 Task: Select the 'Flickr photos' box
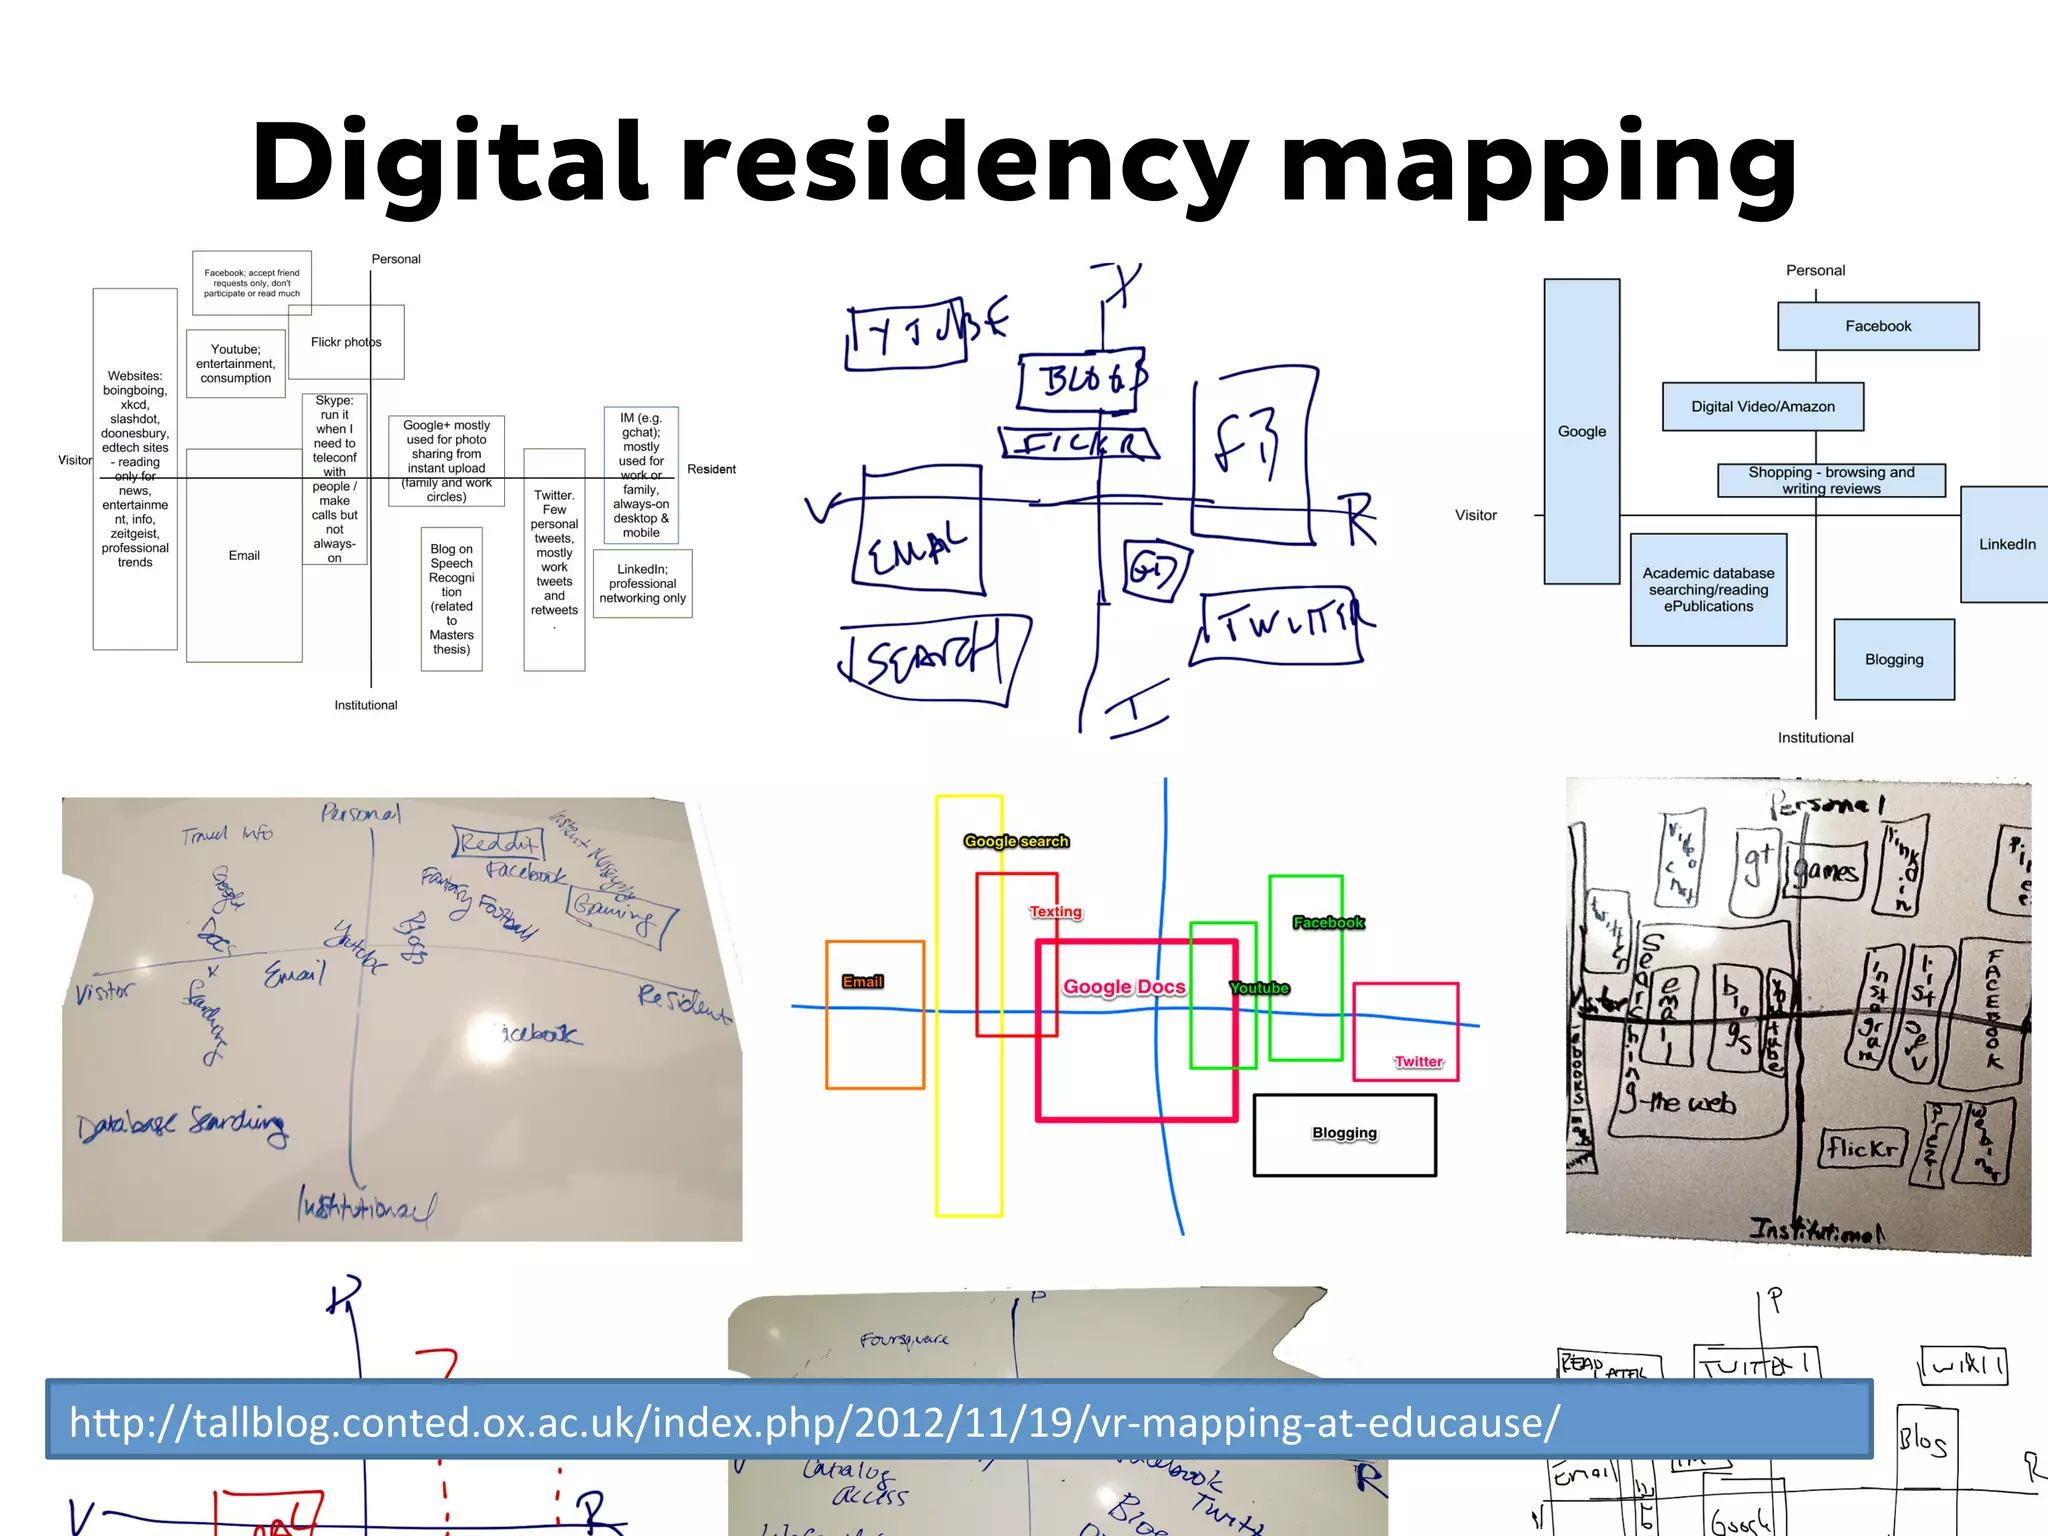[346, 342]
